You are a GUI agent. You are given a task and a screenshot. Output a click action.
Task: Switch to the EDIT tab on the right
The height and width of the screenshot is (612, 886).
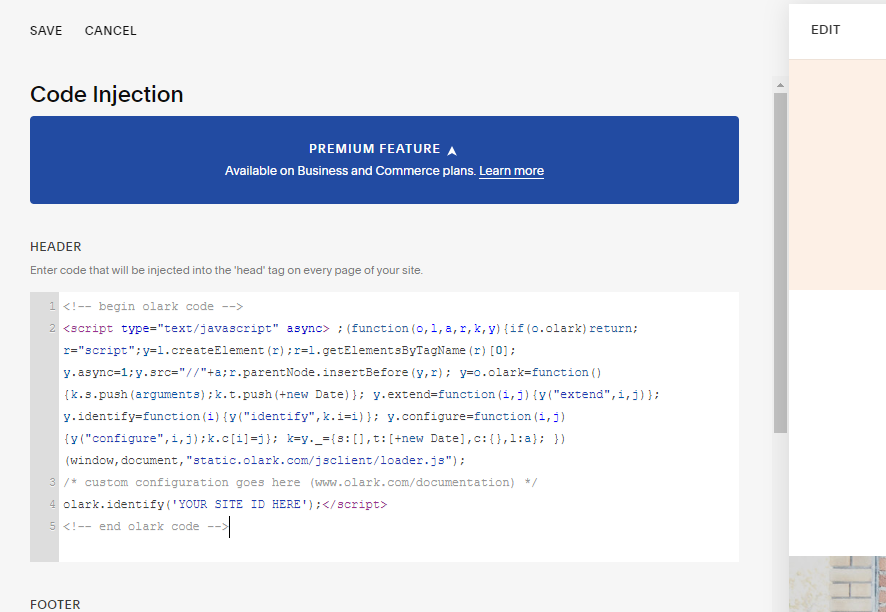[x=825, y=30]
